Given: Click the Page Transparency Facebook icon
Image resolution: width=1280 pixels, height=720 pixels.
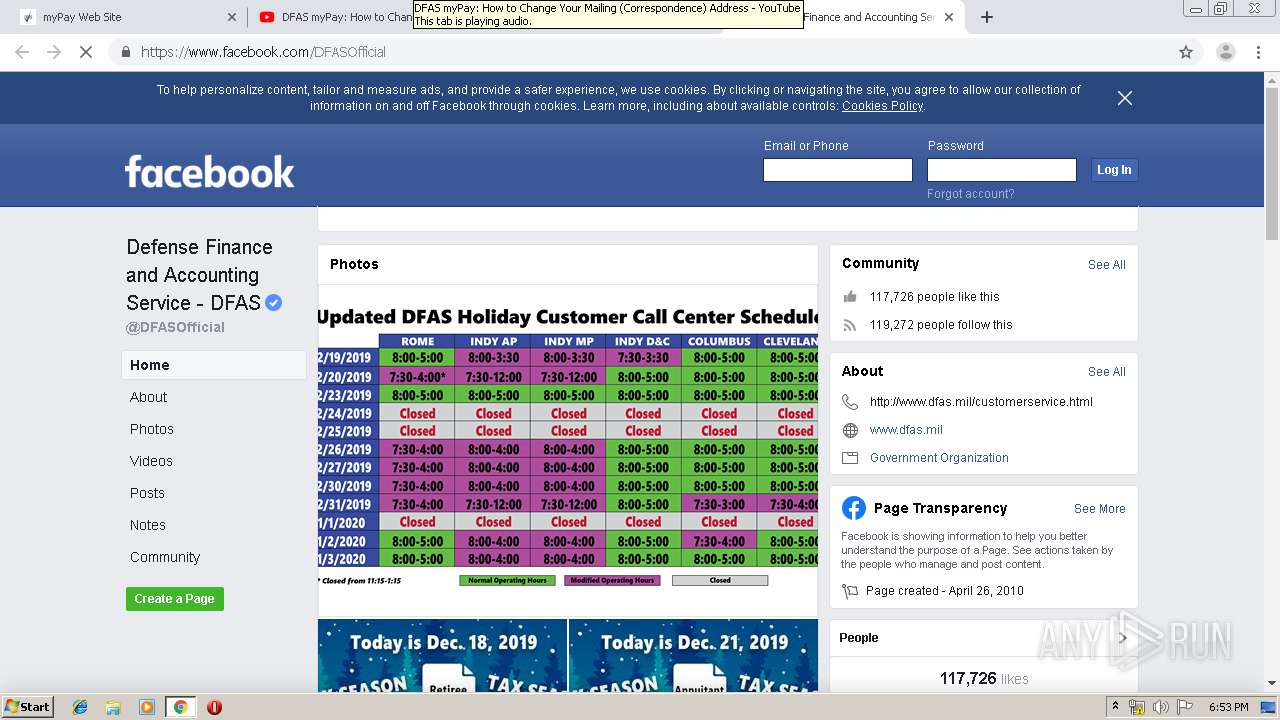Looking at the screenshot, I should pos(853,508).
